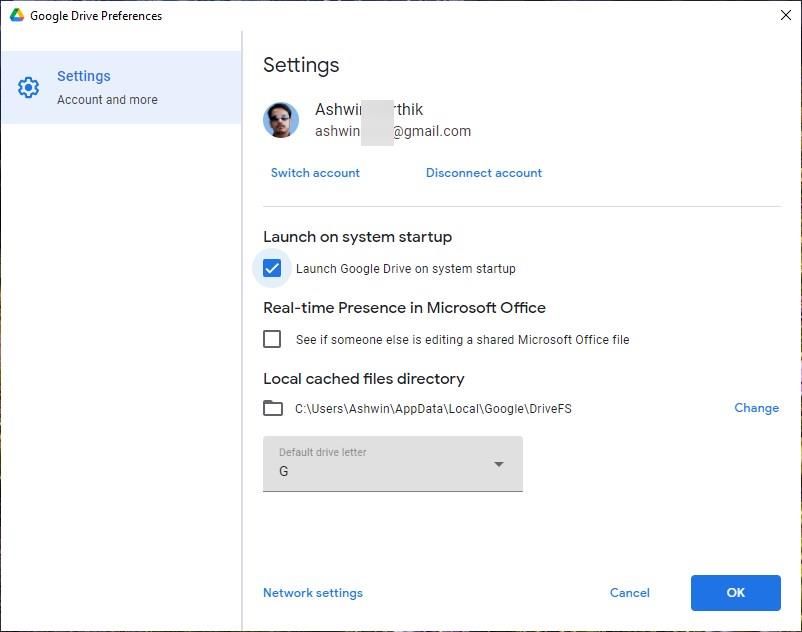The width and height of the screenshot is (802, 632).
Task: Click the C:\Users\Ashwin\AppData\Local\Google\DriveFS path text
Action: 433,409
